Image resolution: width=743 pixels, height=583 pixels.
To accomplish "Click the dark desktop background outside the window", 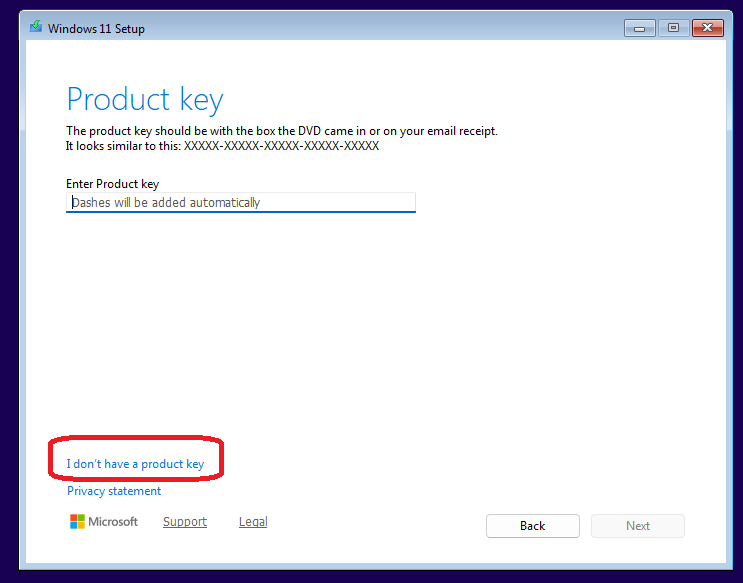I will pyautogui.click(x=10, y=300).
